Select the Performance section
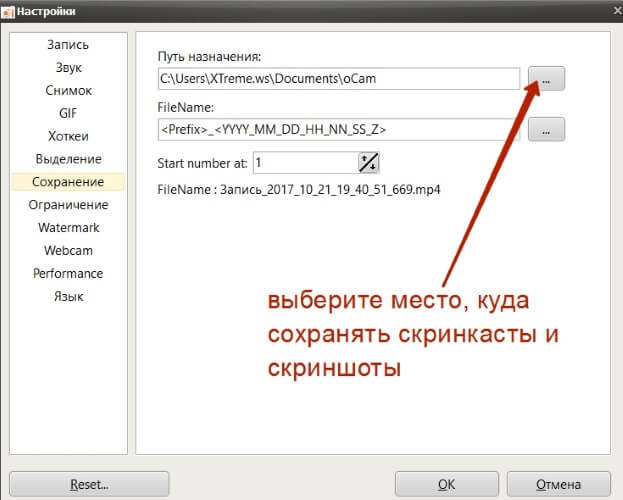Image resolution: width=623 pixels, height=500 pixels. pos(68,273)
